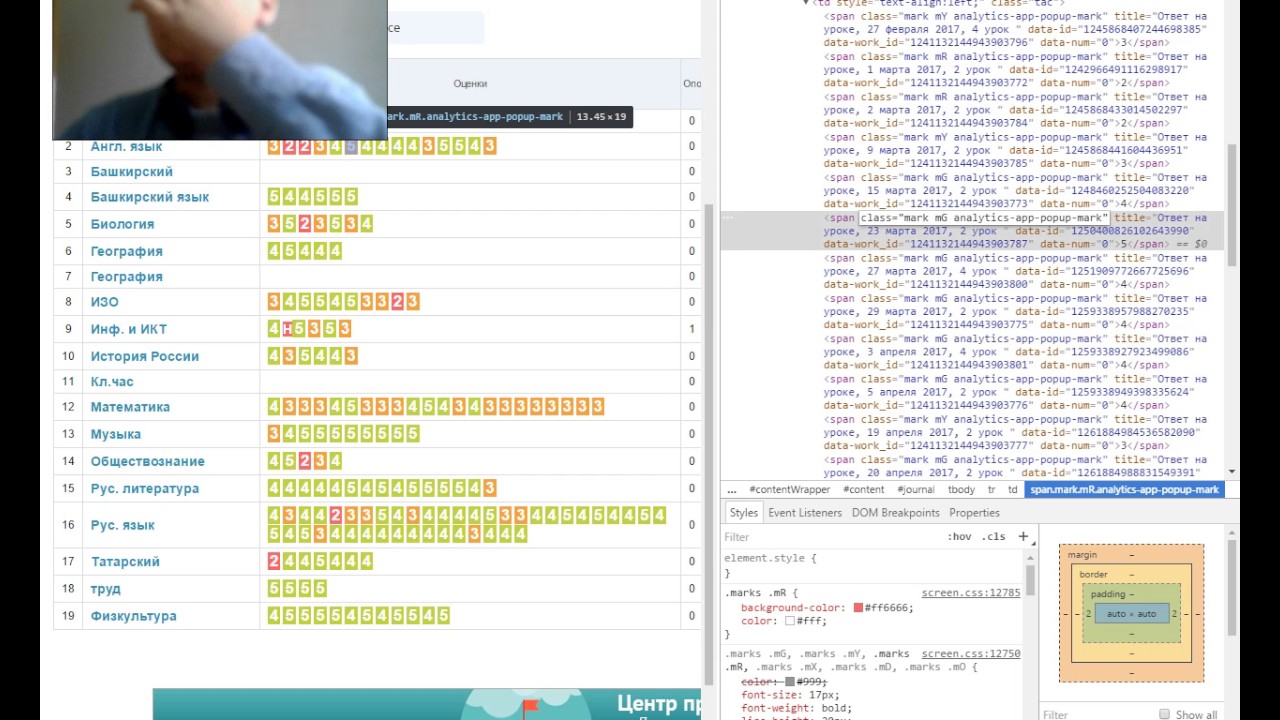Screen dimensions: 1280x720
Task: Select the span node for 29 марта 2017
Action: (x=1015, y=311)
